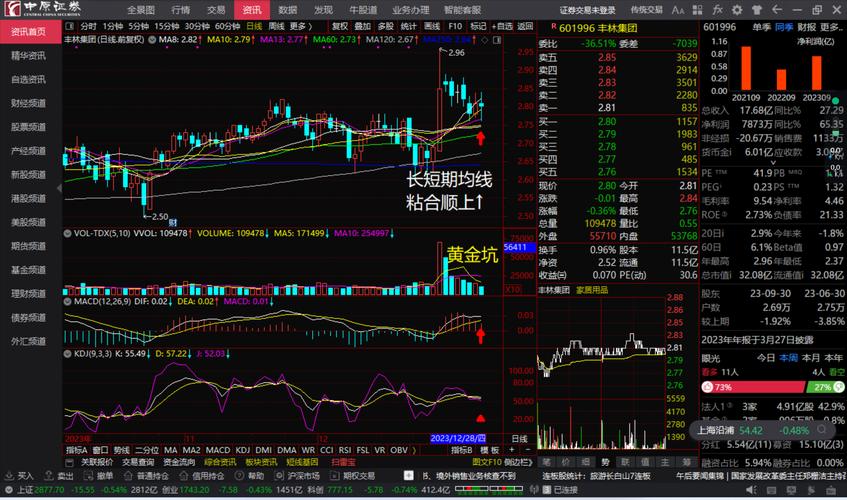Click 扫雷宝 link
847x500 pixels.
pos(344,462)
